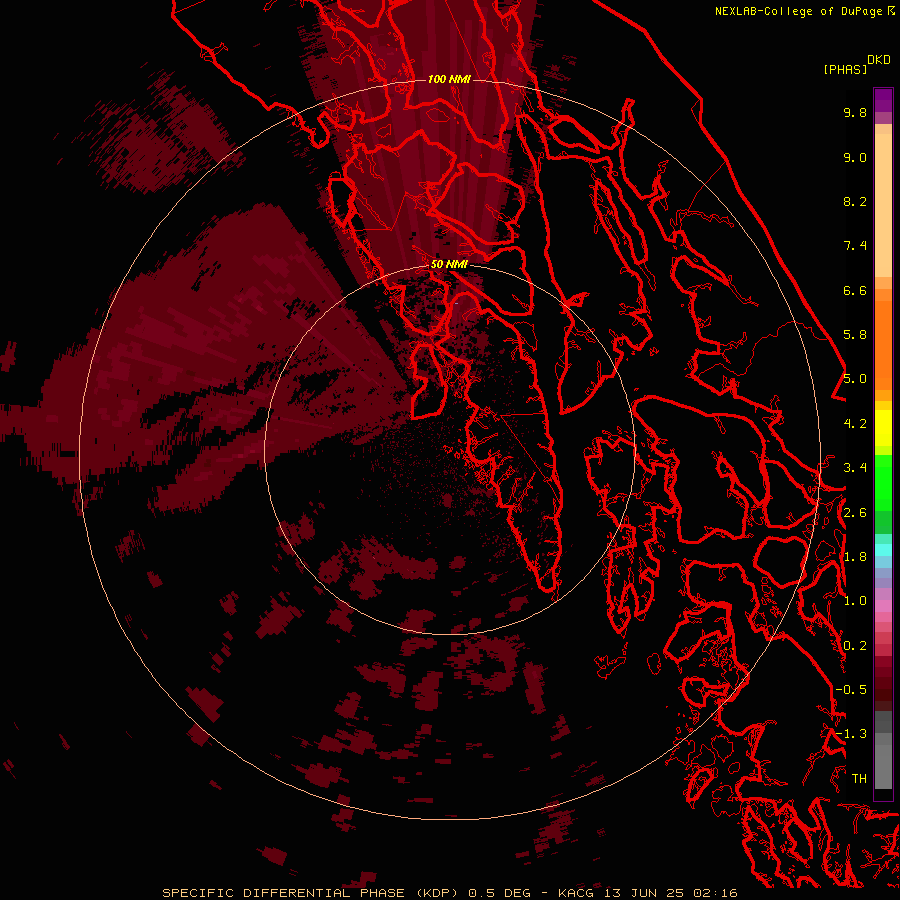Select the 9.0 scale value

pyautogui.click(x=855, y=157)
